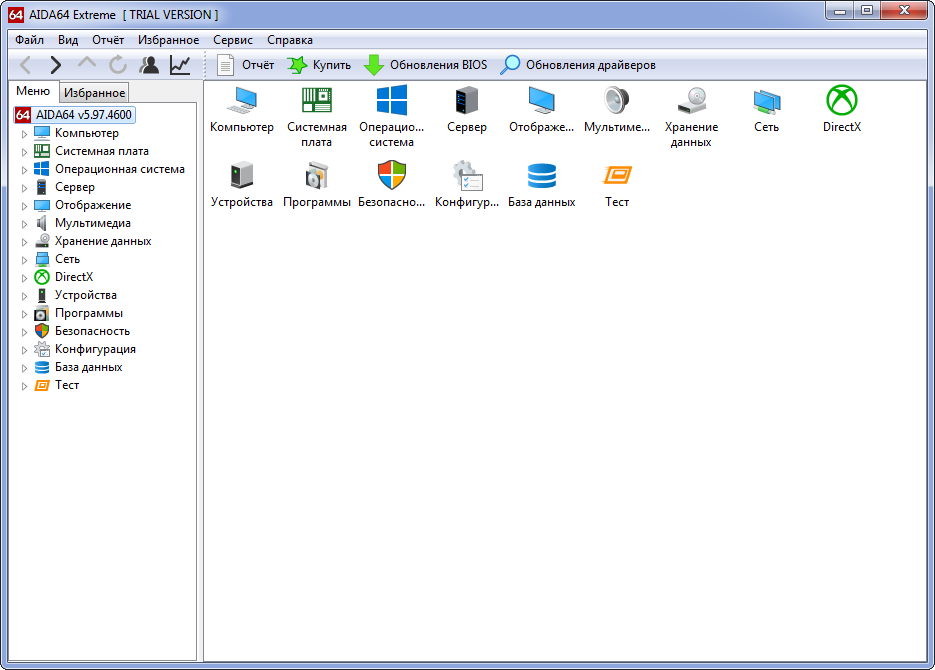Image resolution: width=935 pixels, height=670 pixels.
Task: Open the Системная плата icon in main panel
Action: click(x=316, y=101)
